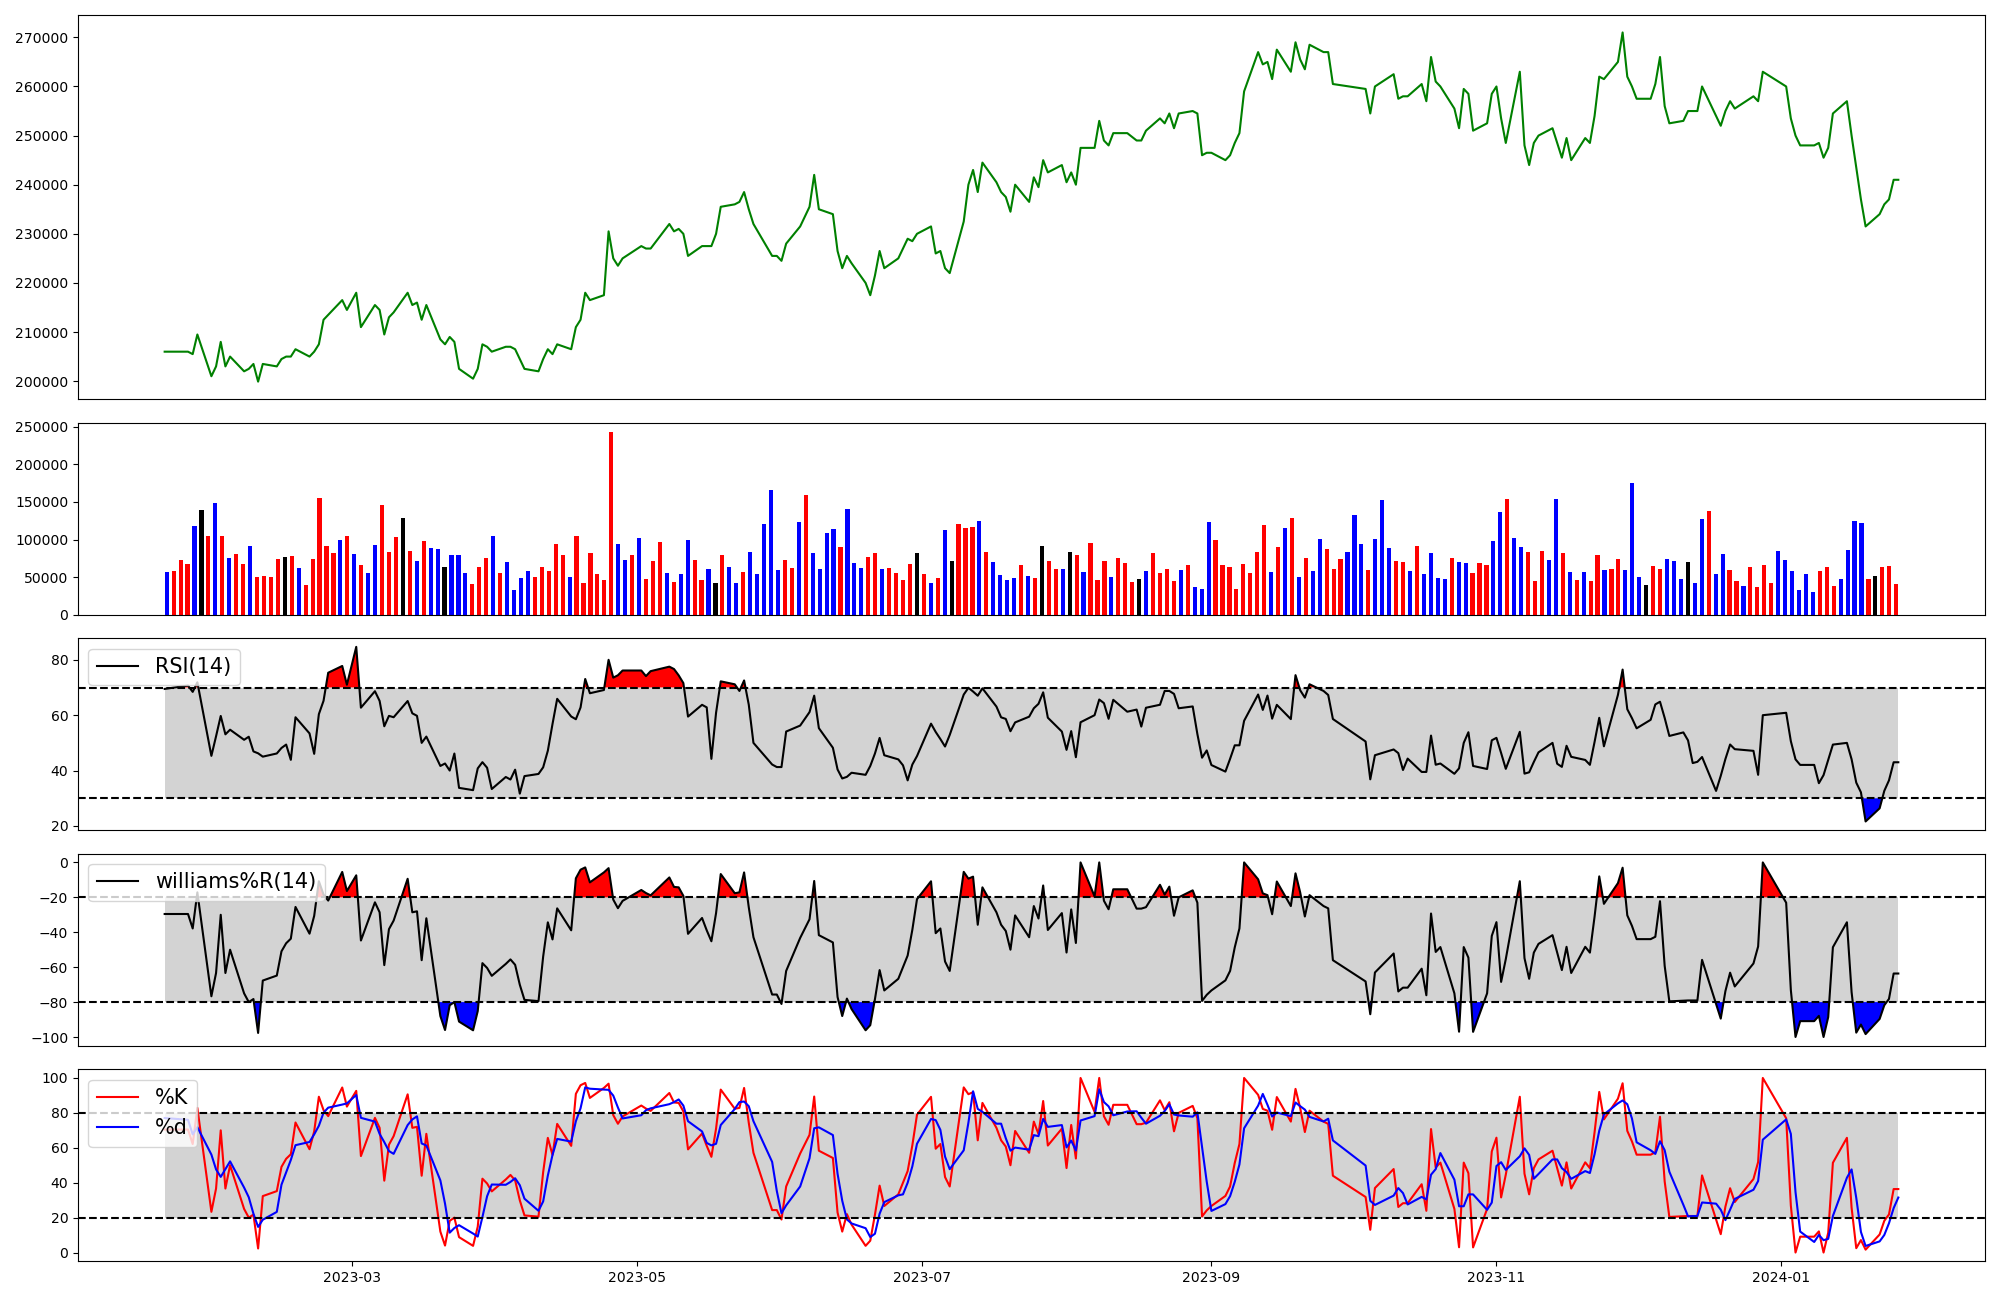Click the highest peak of the green price line
Viewport: 2000px width, 1300px height.
(1622, 33)
